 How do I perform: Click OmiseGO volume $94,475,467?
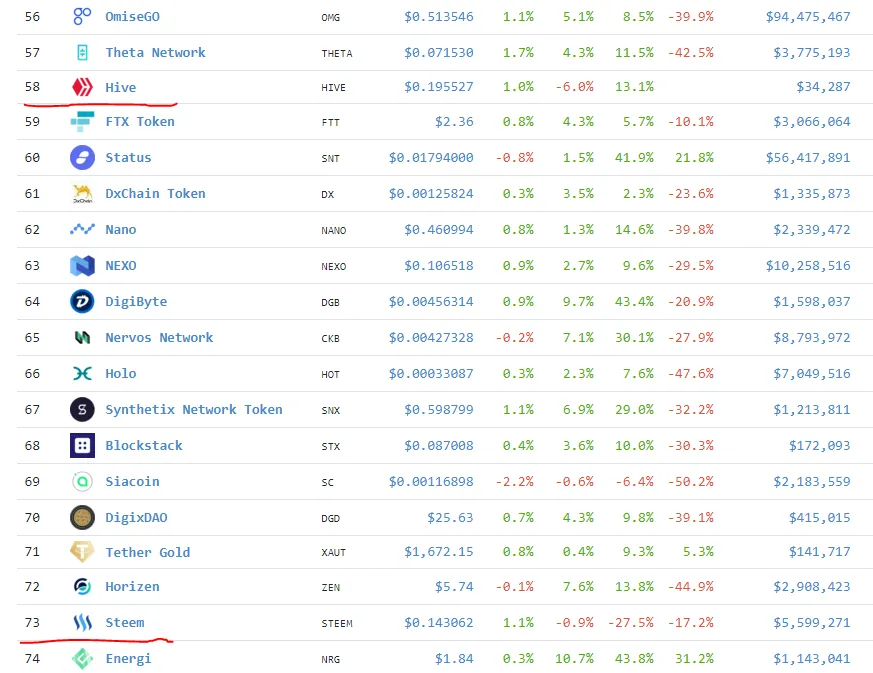(x=808, y=17)
